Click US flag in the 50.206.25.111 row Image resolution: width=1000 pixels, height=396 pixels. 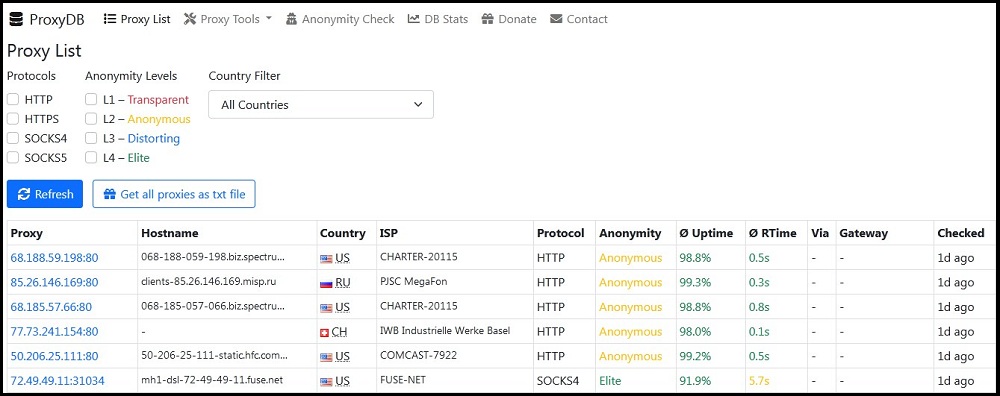coord(327,357)
